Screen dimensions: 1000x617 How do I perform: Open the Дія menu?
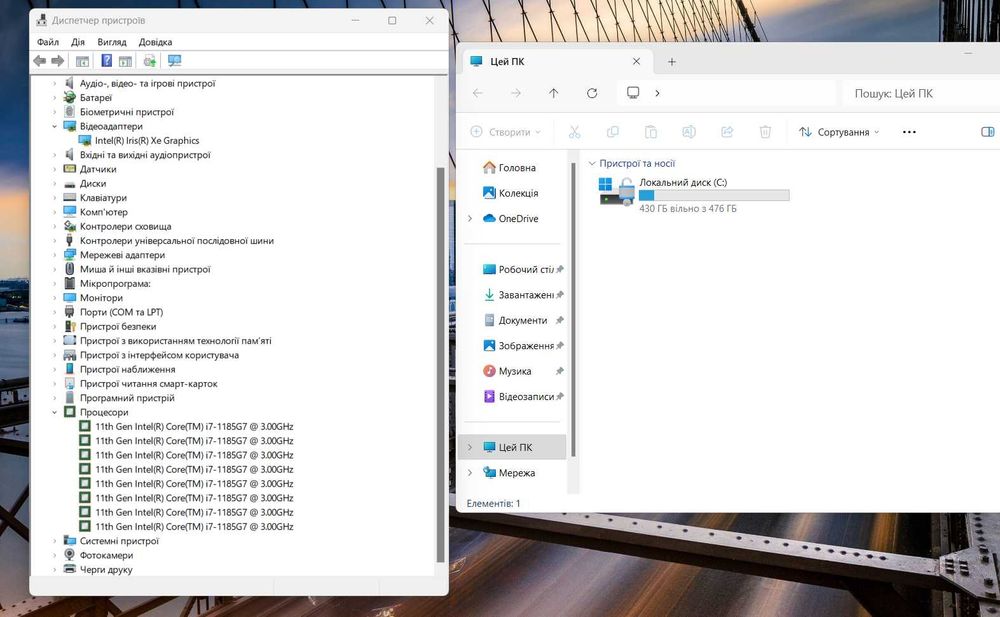coord(78,42)
